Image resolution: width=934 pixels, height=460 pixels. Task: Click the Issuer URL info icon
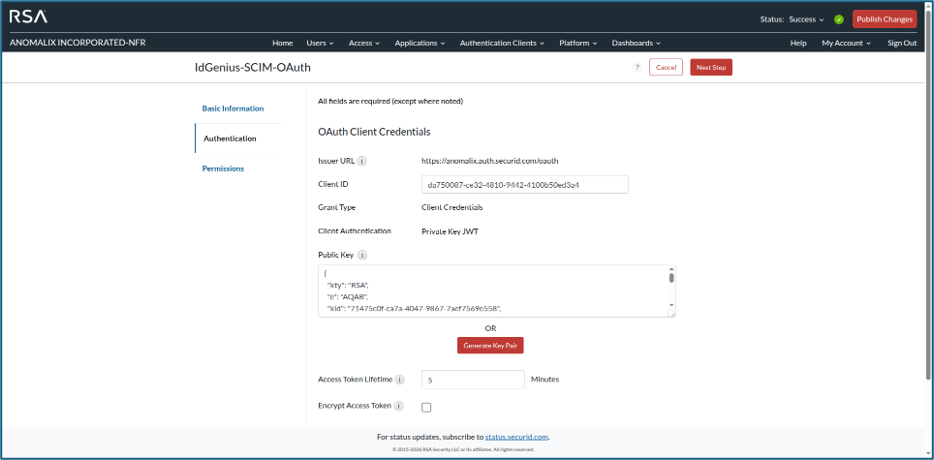click(362, 161)
